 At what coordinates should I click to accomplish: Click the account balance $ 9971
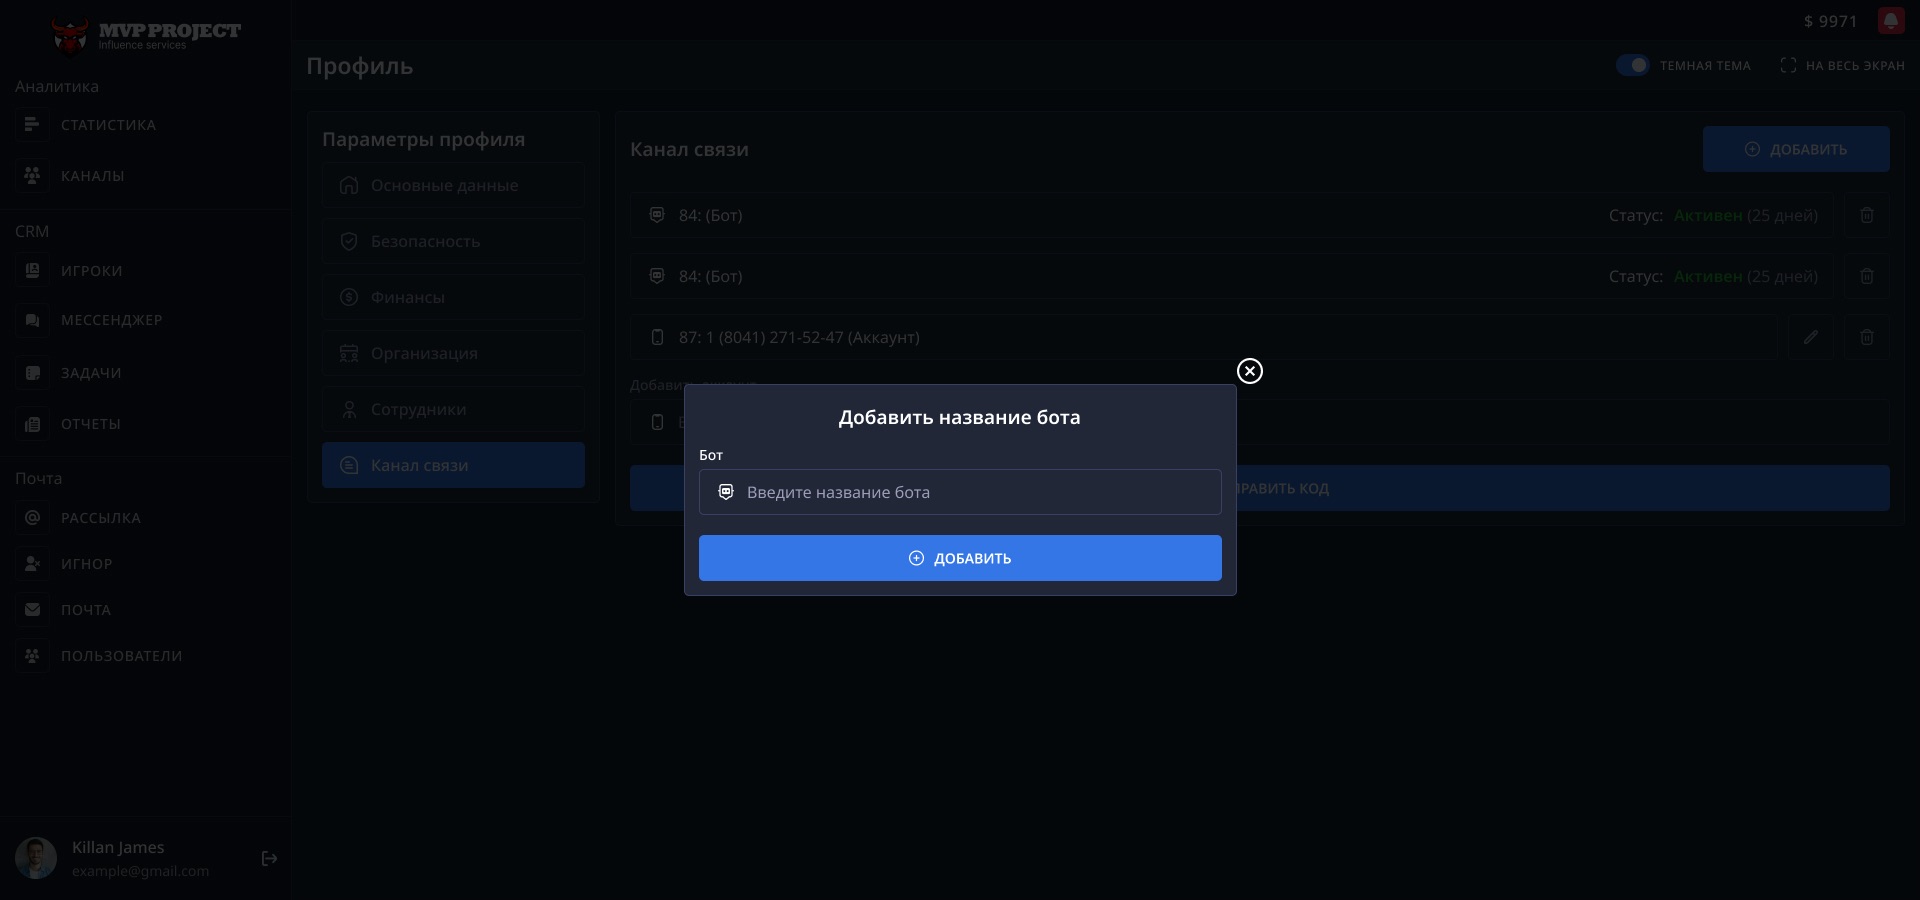point(1830,21)
